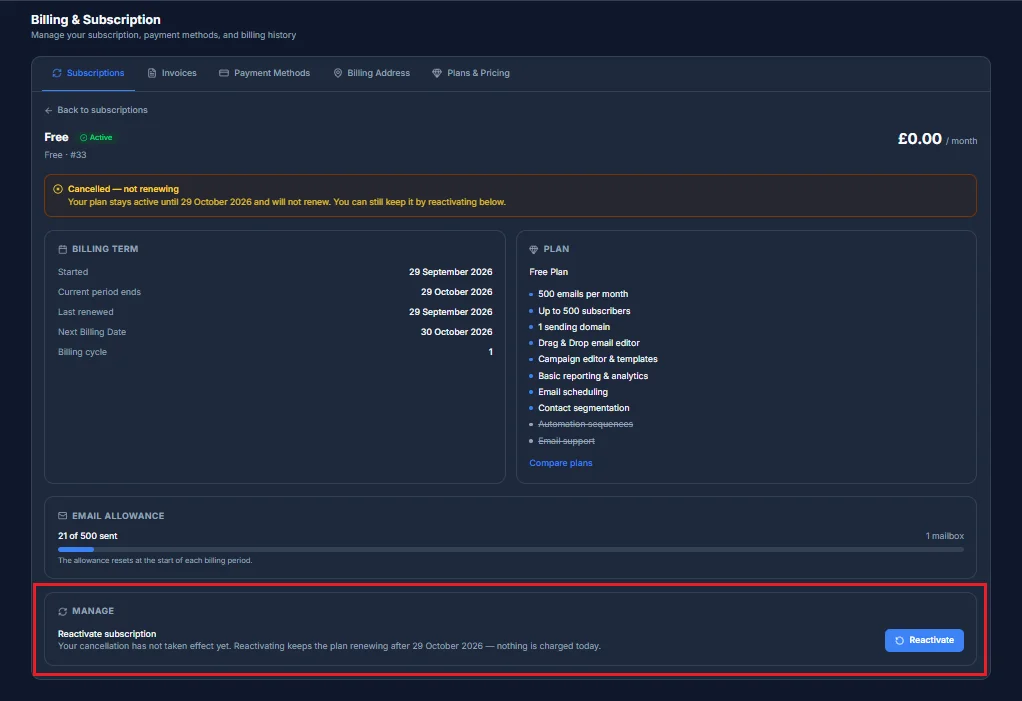Click the back arrow icon
This screenshot has width=1022, height=701.
click(48, 111)
